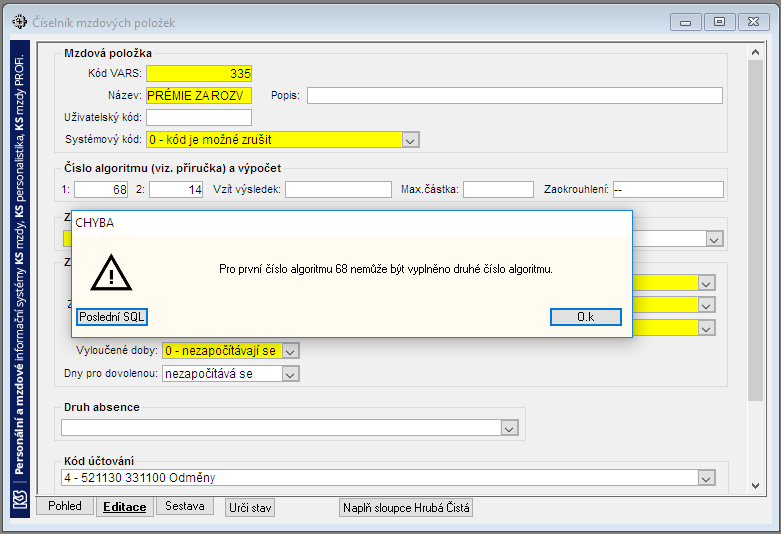This screenshot has width=781, height=534.
Task: Click the scrollbar down arrow
Action: (x=755, y=486)
